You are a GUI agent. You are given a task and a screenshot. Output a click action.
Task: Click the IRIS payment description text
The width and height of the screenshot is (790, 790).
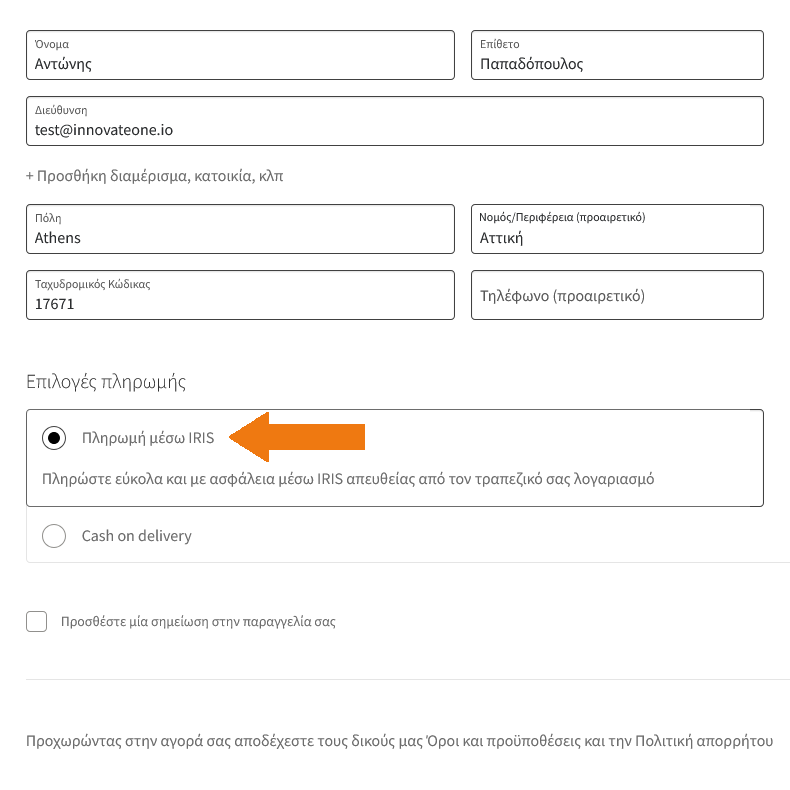(x=348, y=479)
